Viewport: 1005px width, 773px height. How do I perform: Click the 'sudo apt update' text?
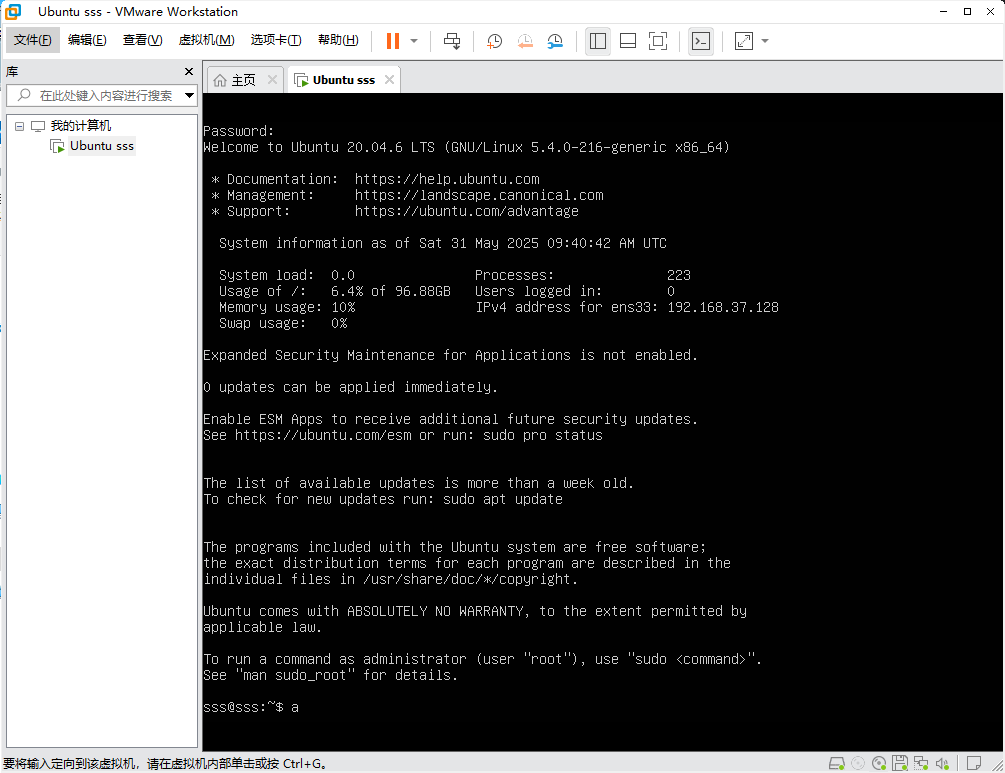tap(503, 499)
